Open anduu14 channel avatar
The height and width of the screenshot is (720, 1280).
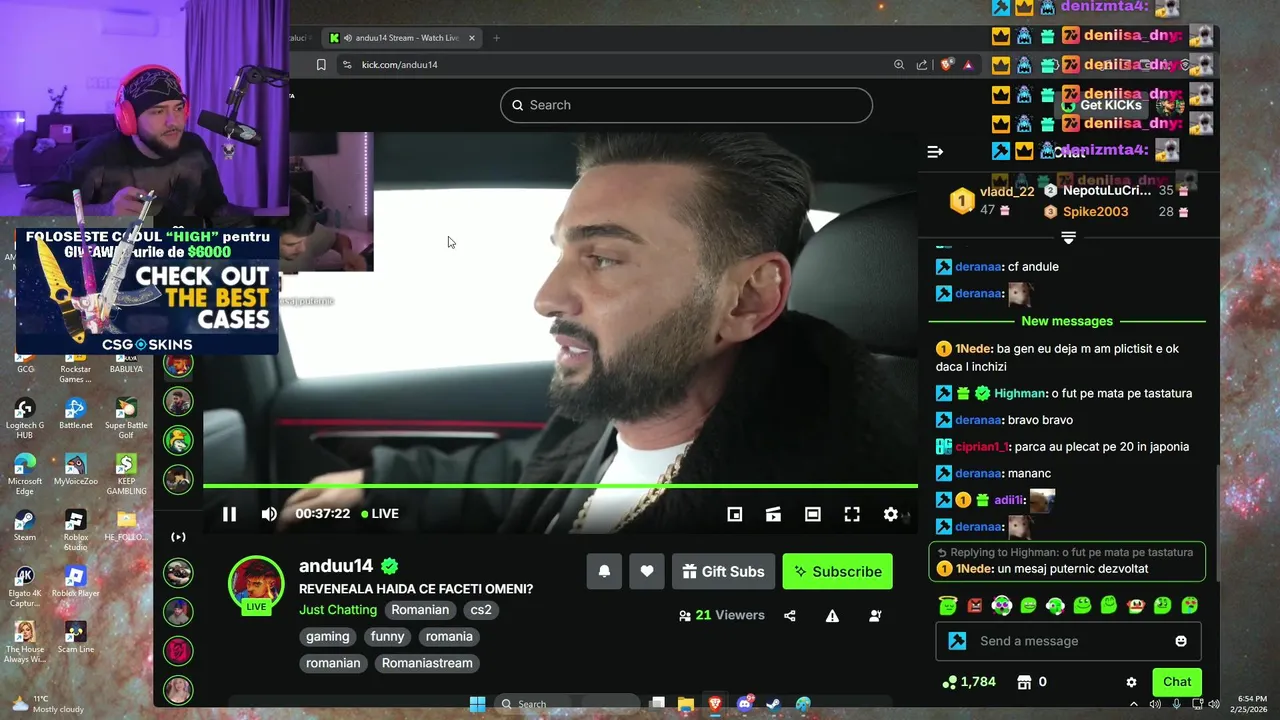[256, 584]
